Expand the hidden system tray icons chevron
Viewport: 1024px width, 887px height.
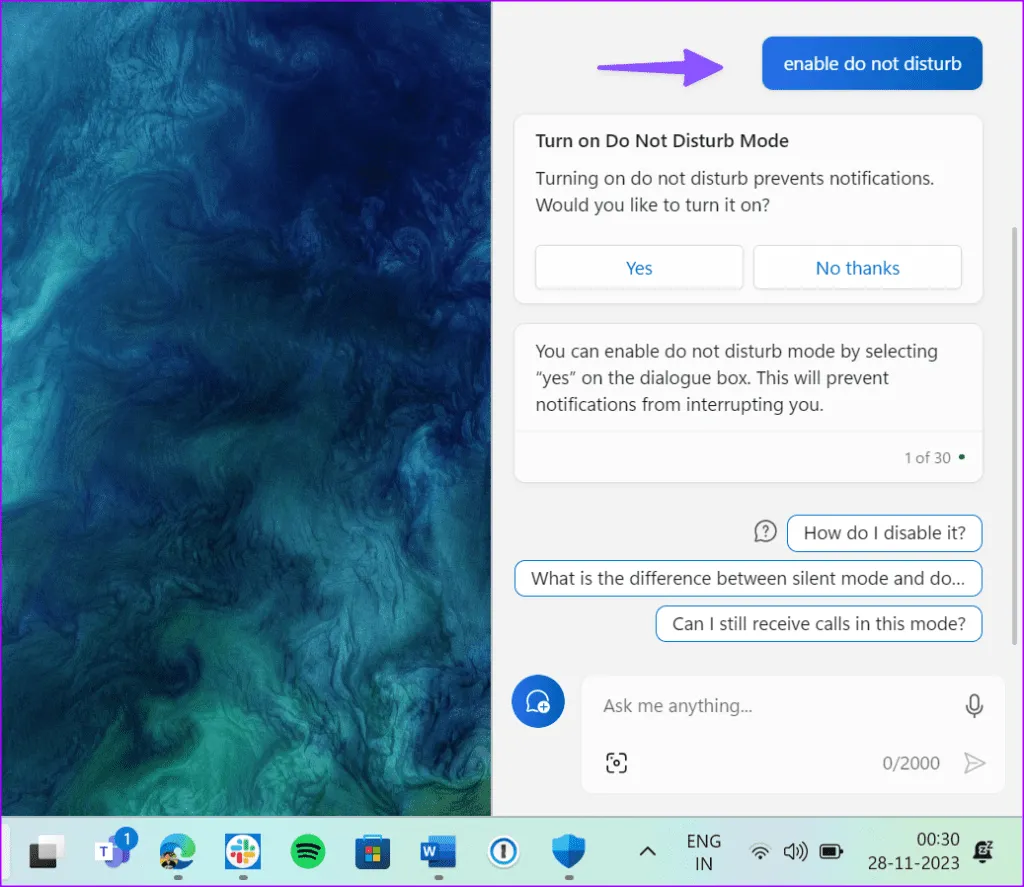pyautogui.click(x=647, y=851)
